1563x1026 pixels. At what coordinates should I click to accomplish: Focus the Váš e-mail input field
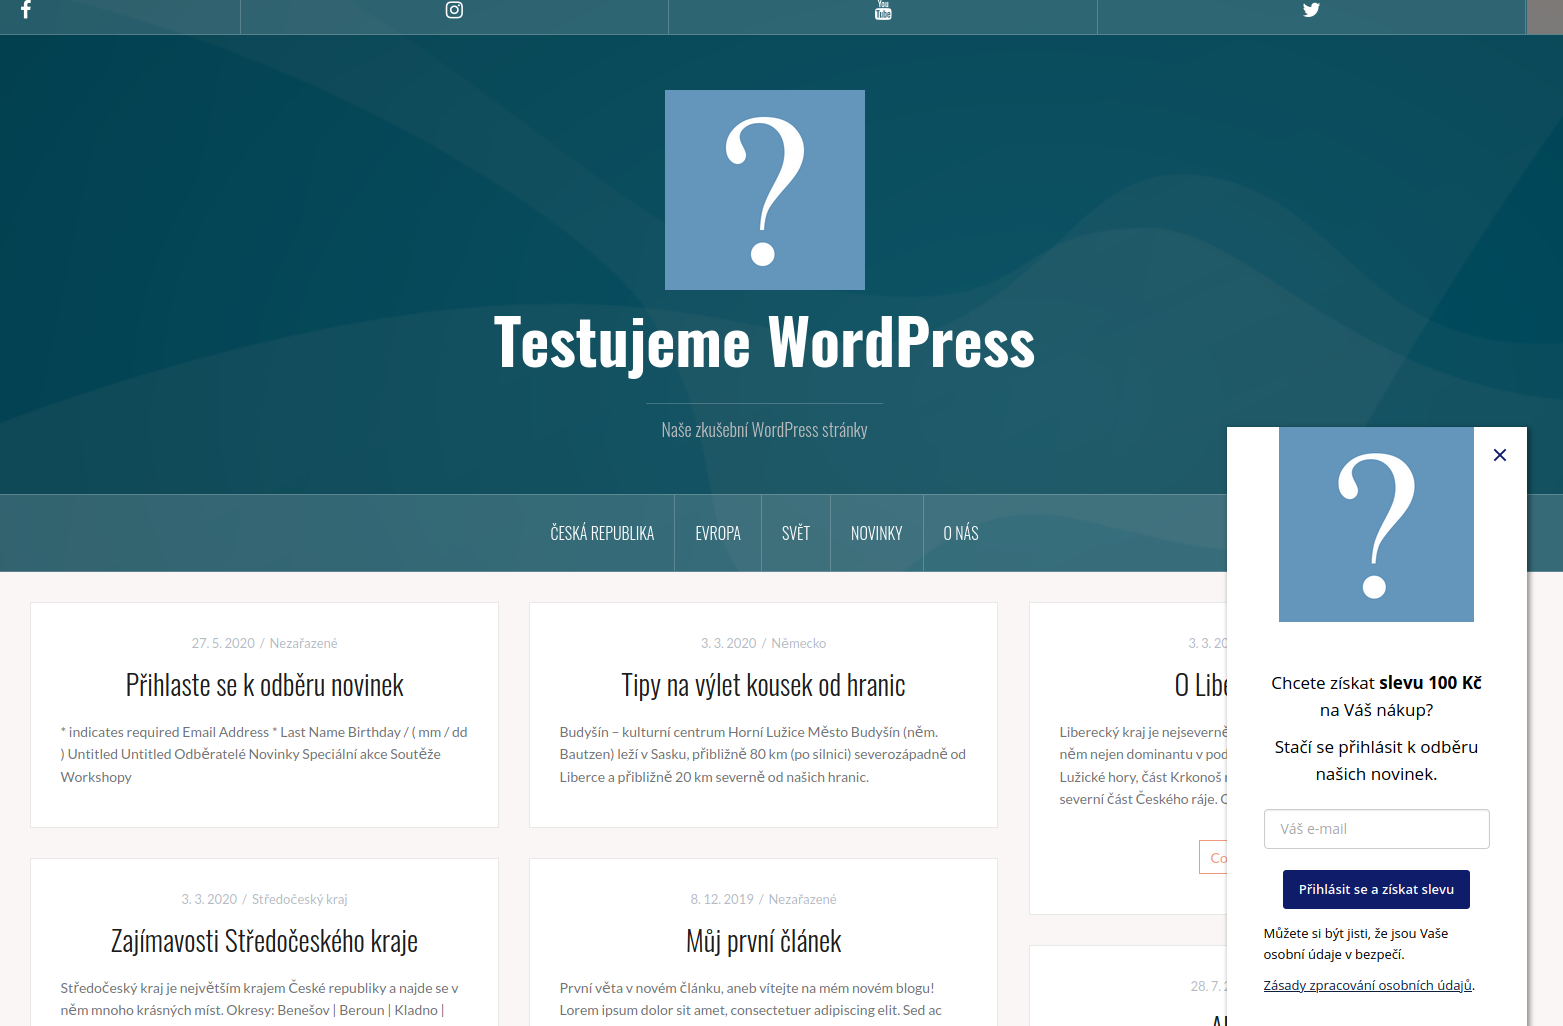[x=1376, y=829]
